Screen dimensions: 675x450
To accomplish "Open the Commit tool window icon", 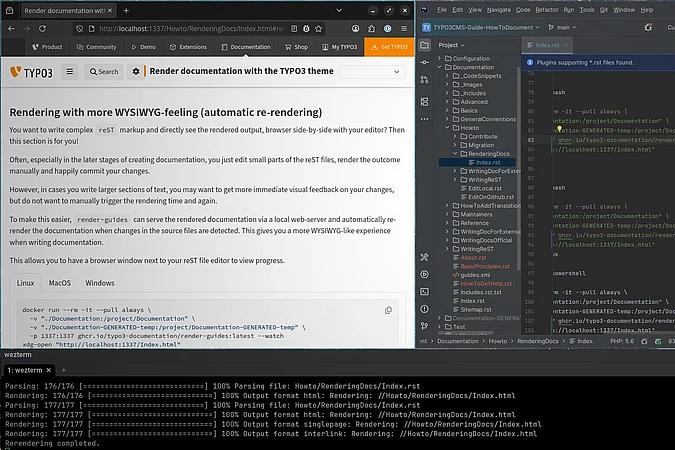I will coord(426,60).
